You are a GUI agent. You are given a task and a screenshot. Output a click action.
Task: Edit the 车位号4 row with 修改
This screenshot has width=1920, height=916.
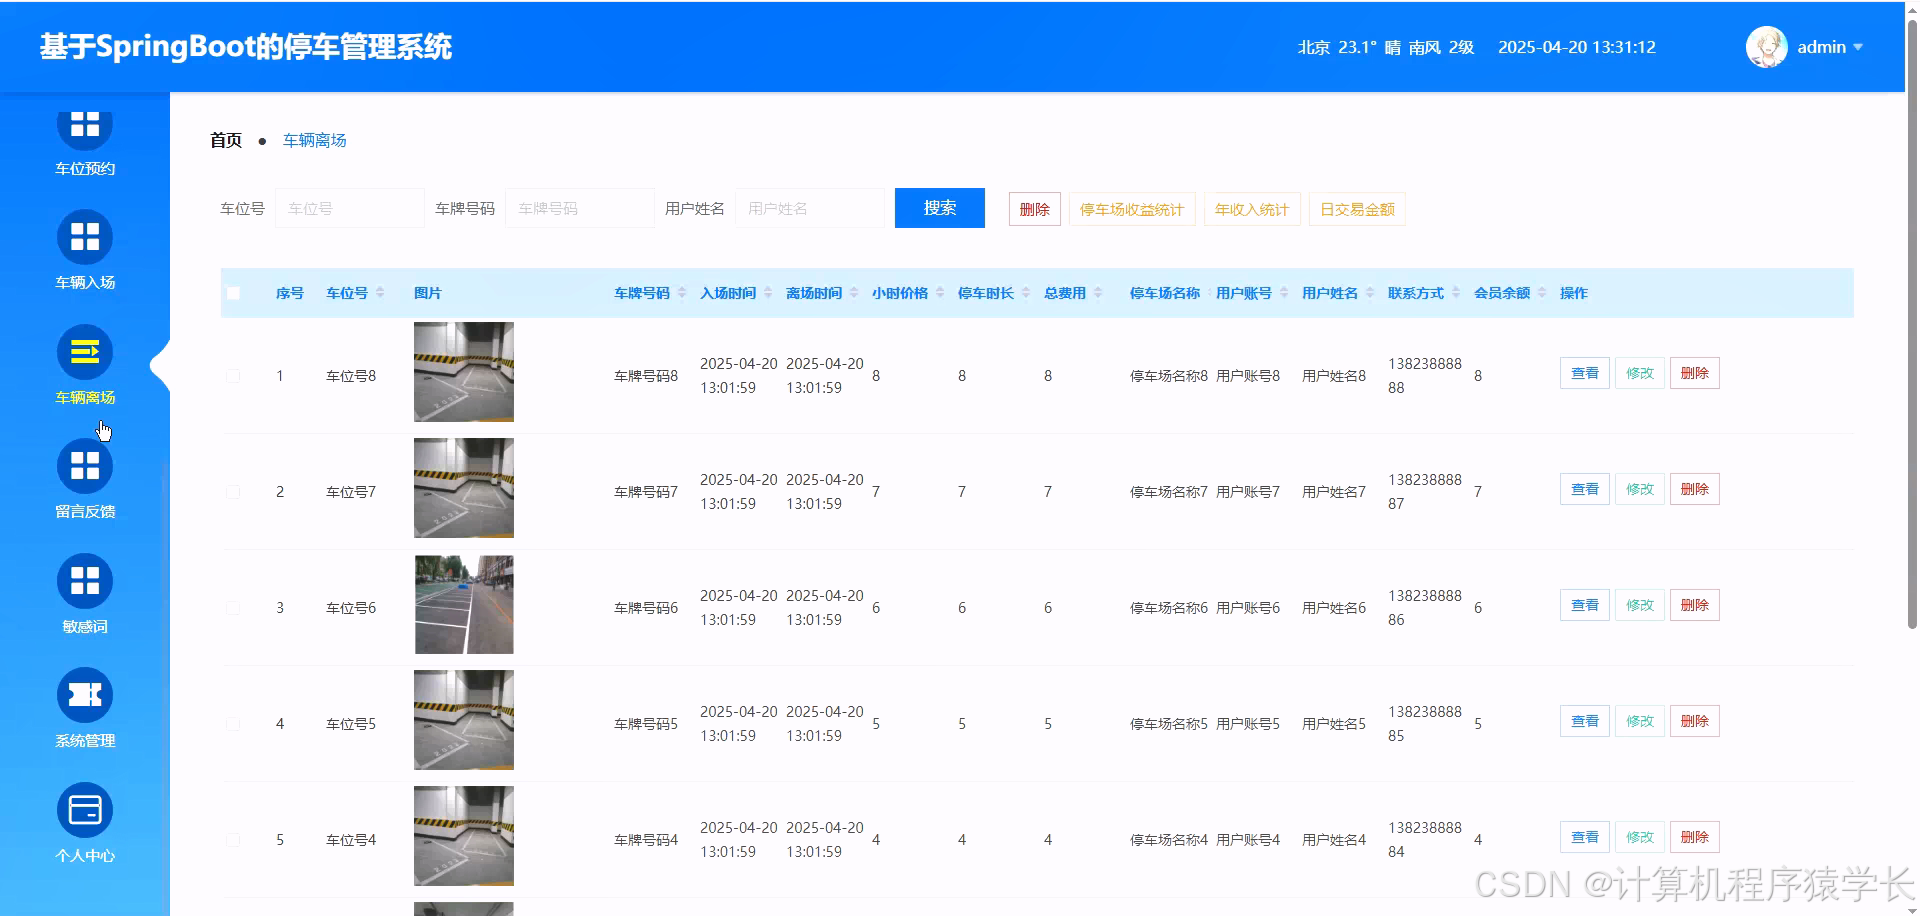point(1639,837)
